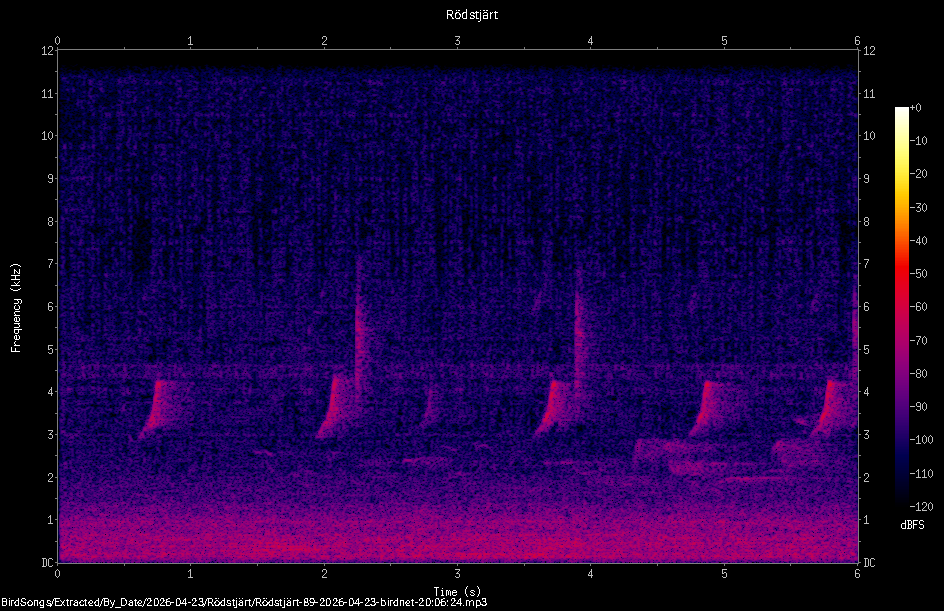Click the Time (s) axis label
This screenshot has height=611, width=944.
(457, 592)
